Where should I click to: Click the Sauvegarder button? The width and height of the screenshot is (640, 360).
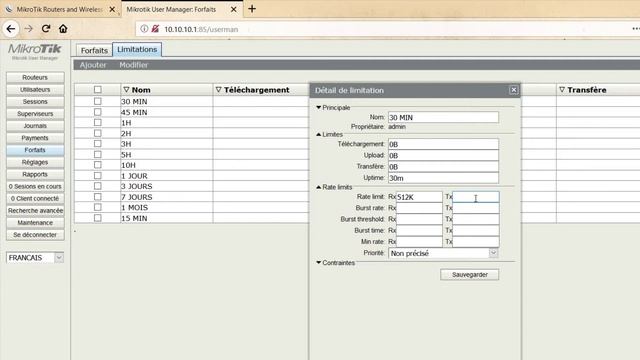(469, 275)
